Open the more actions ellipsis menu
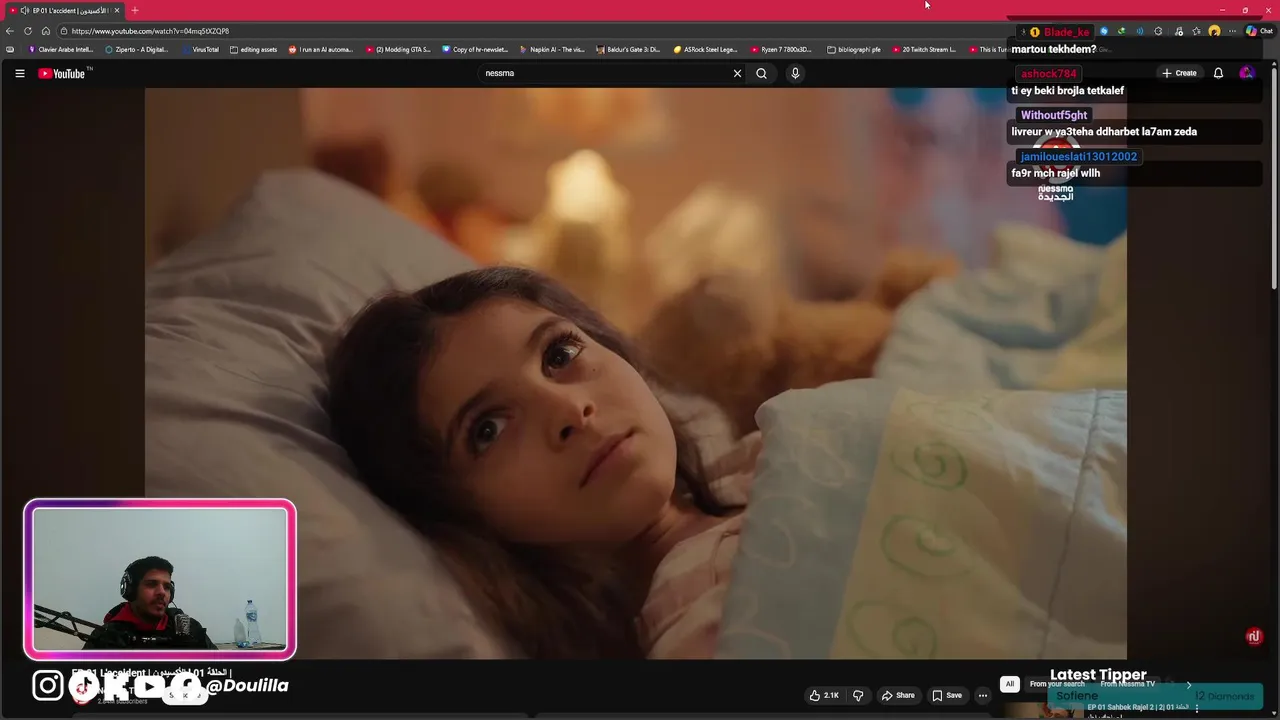1280x720 pixels. point(983,695)
